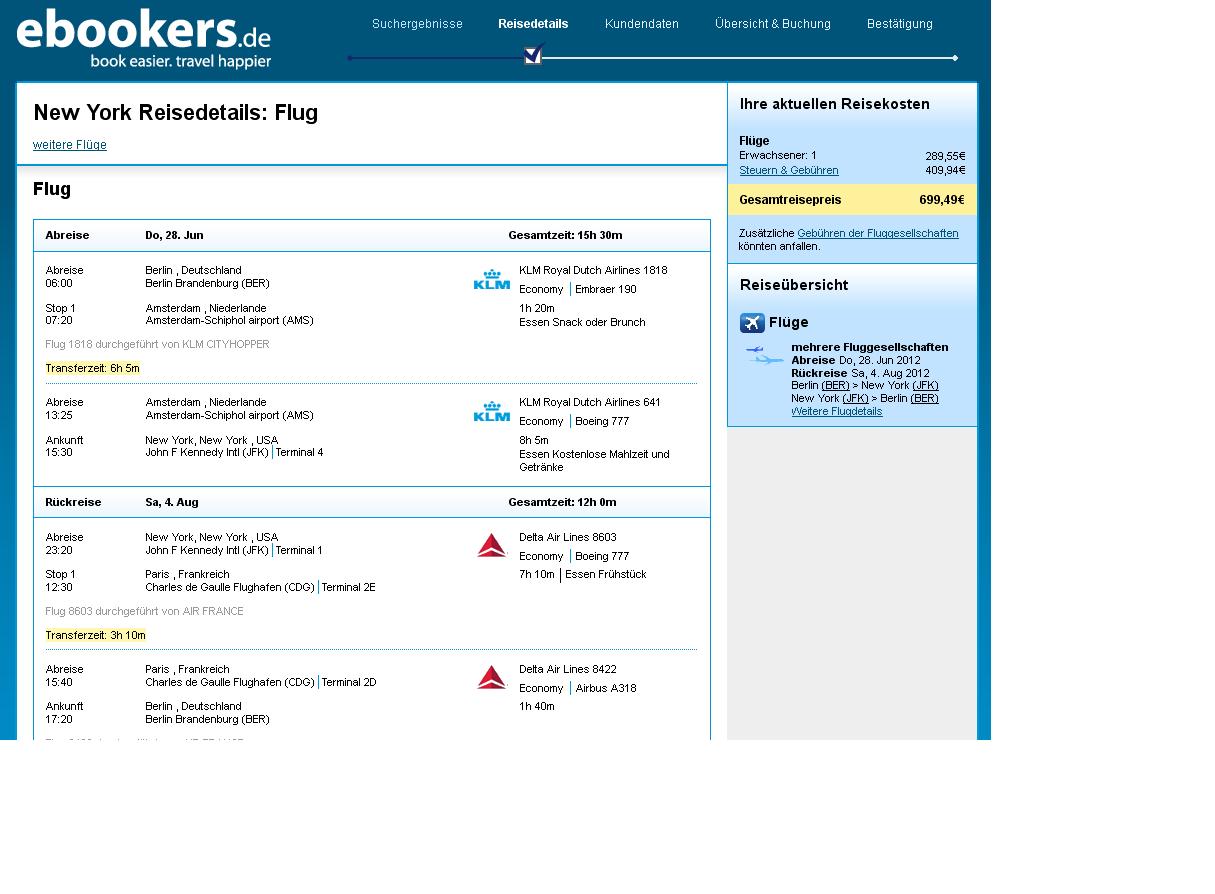Click Delta Air Lines 8603 text
The height and width of the screenshot is (894, 1215).
[568, 537]
